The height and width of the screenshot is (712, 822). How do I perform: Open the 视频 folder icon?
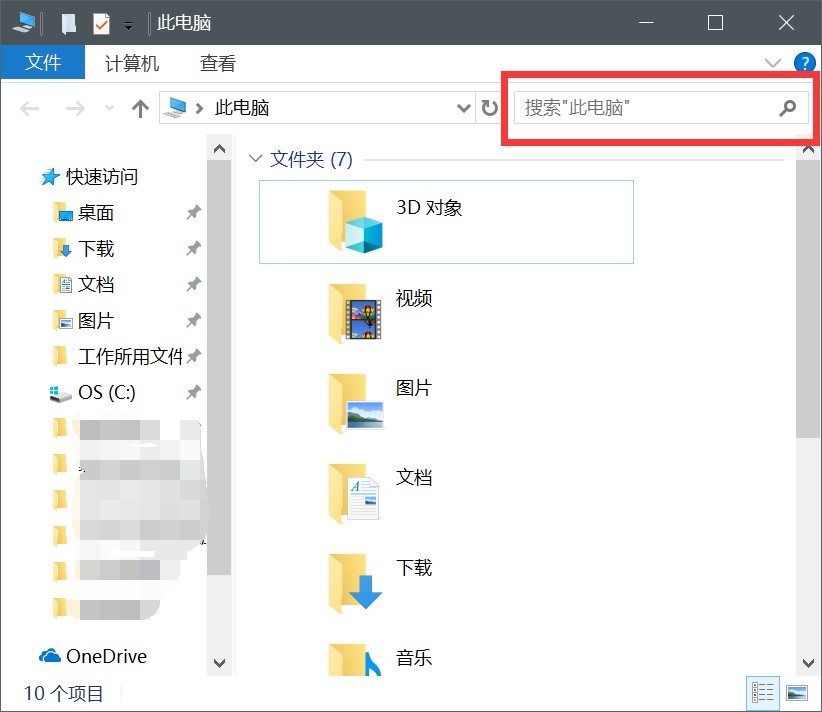pyautogui.click(x=356, y=311)
